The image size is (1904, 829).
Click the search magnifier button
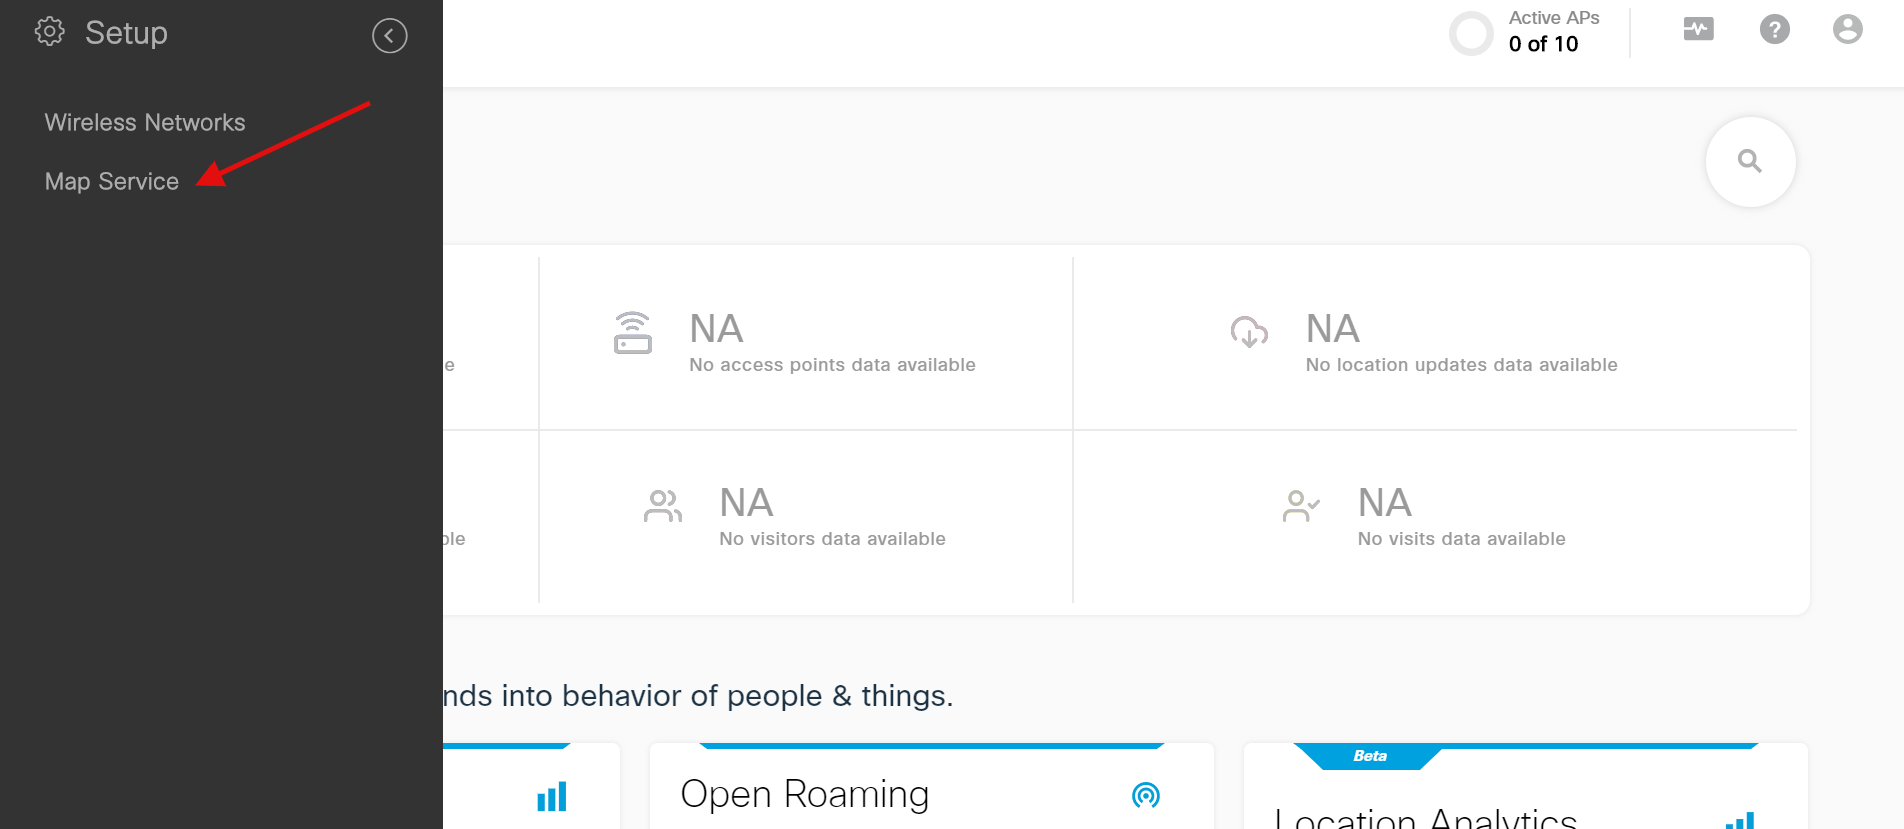coord(1750,162)
